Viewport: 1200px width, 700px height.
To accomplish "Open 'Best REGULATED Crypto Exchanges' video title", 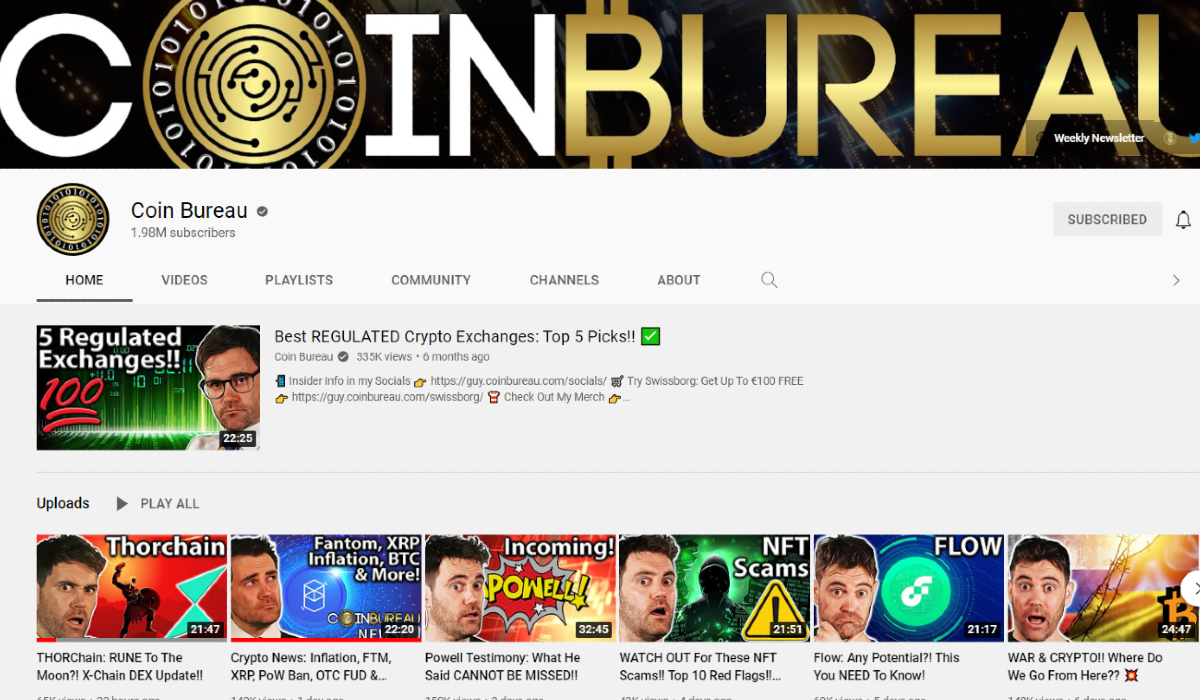I will coord(467,336).
